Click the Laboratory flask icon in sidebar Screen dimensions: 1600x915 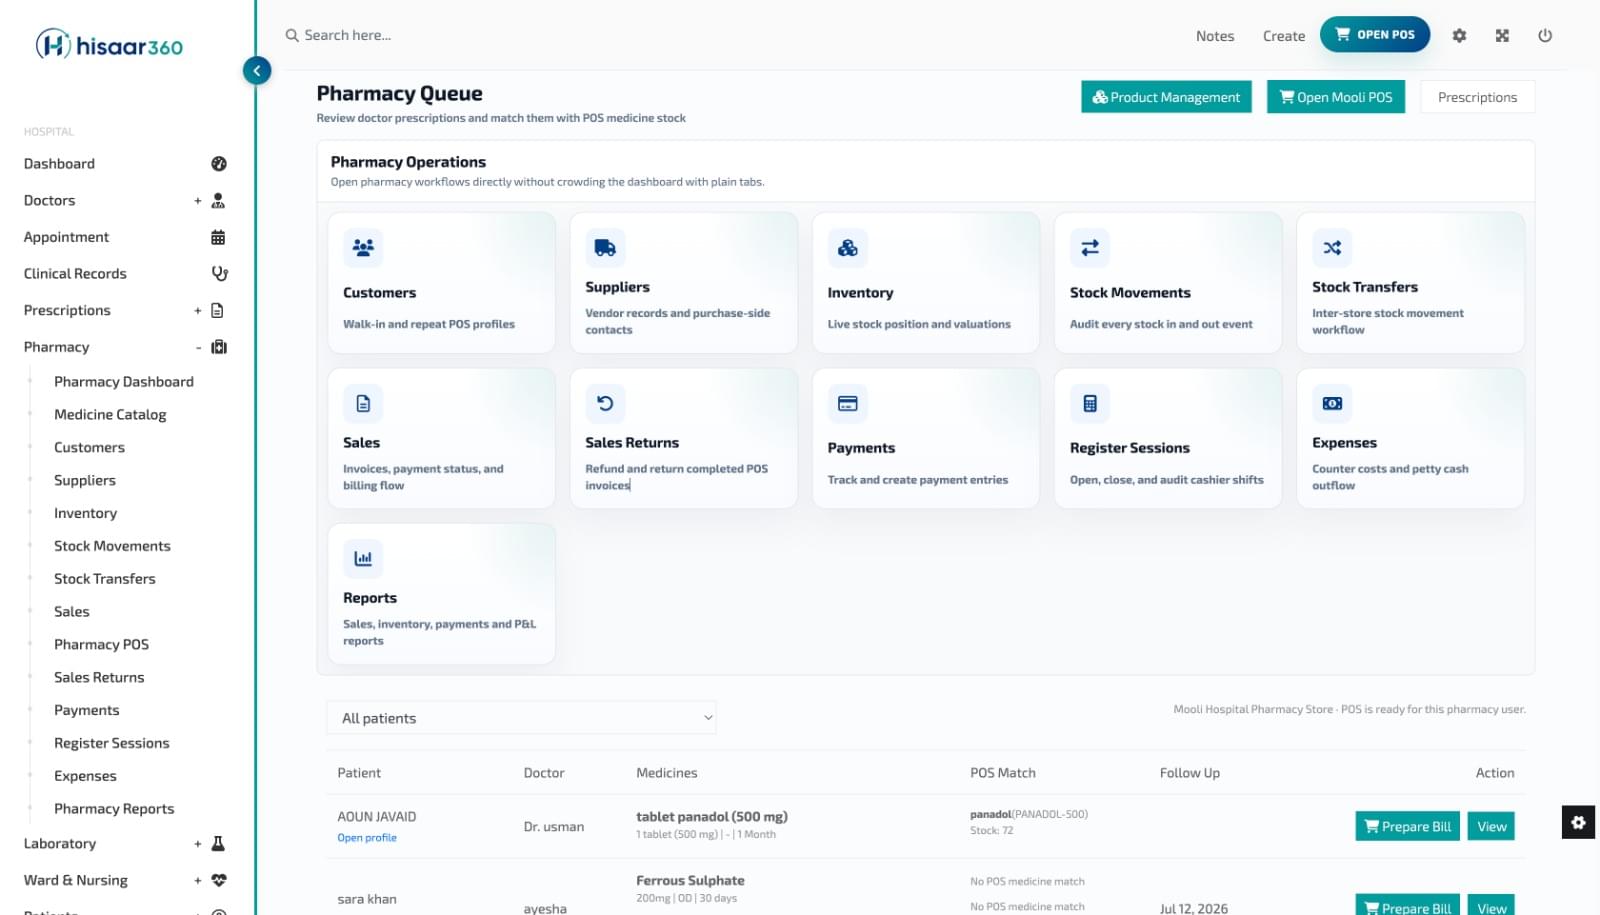point(218,844)
